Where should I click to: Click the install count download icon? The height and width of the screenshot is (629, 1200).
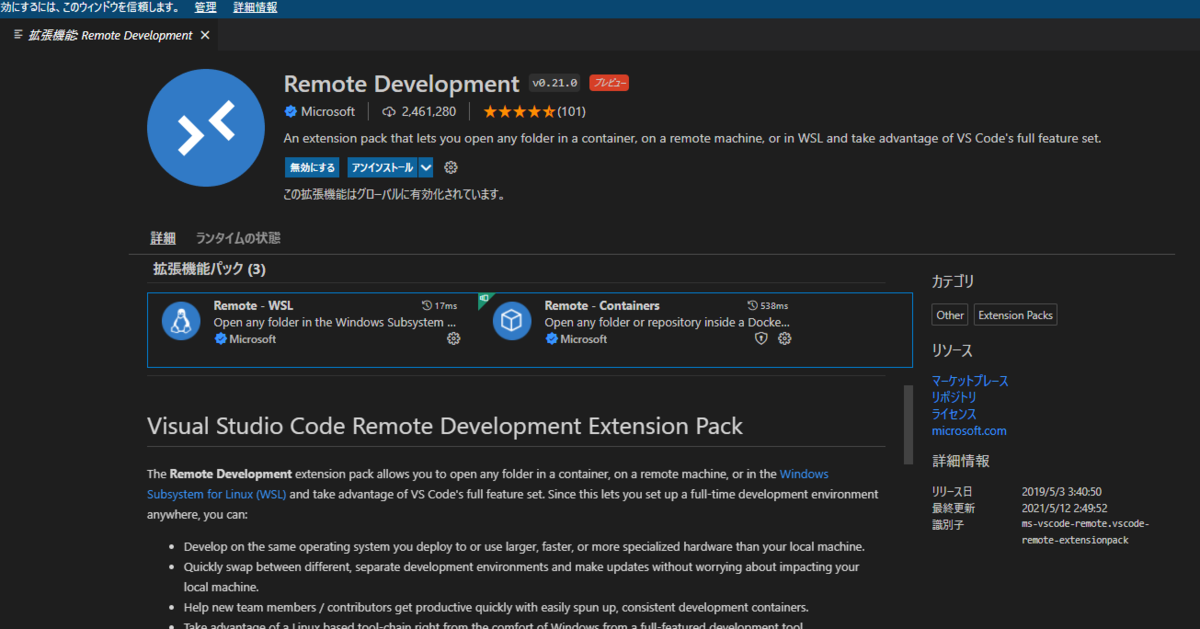(389, 111)
